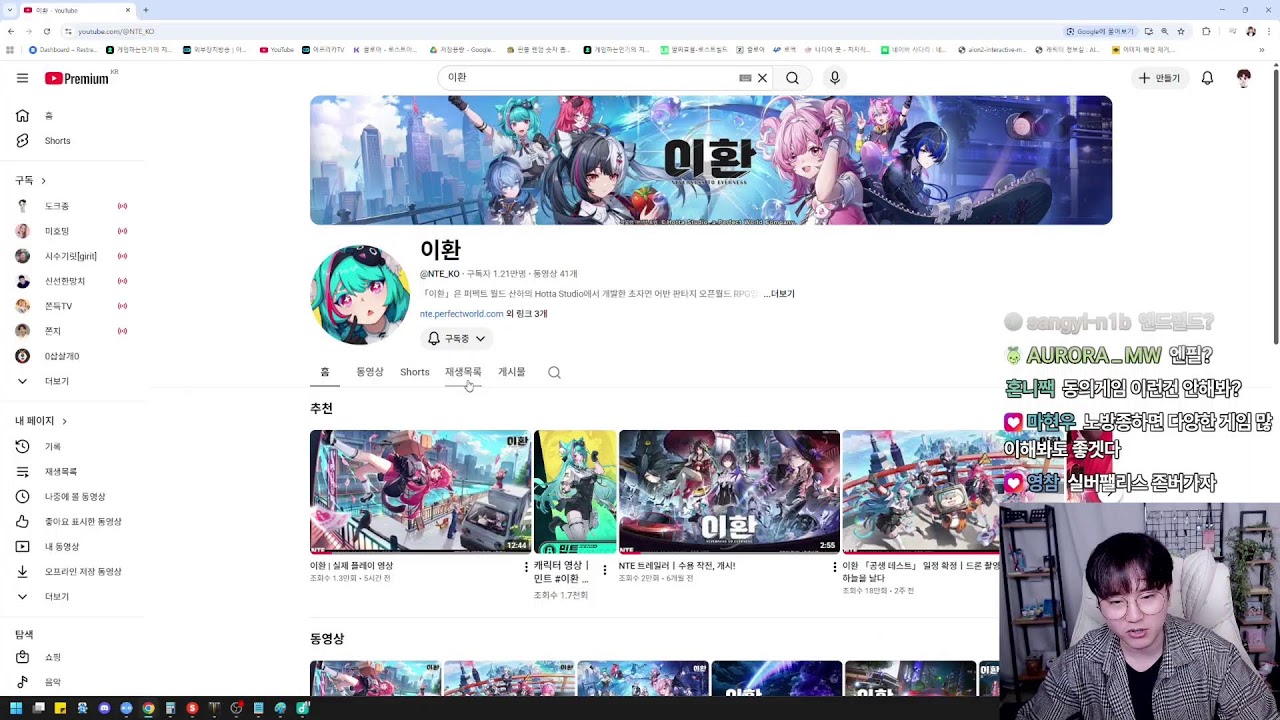Switch to the 게시물 tab

point(512,372)
